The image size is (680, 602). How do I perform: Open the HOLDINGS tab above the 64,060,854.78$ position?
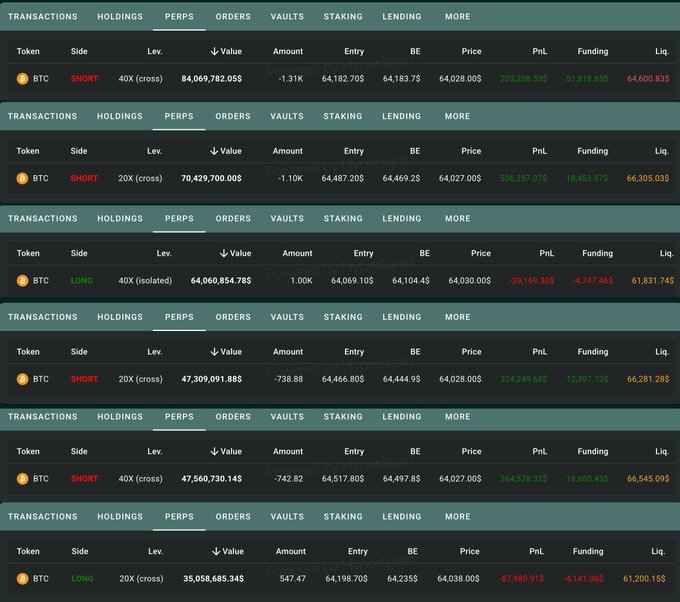point(120,219)
